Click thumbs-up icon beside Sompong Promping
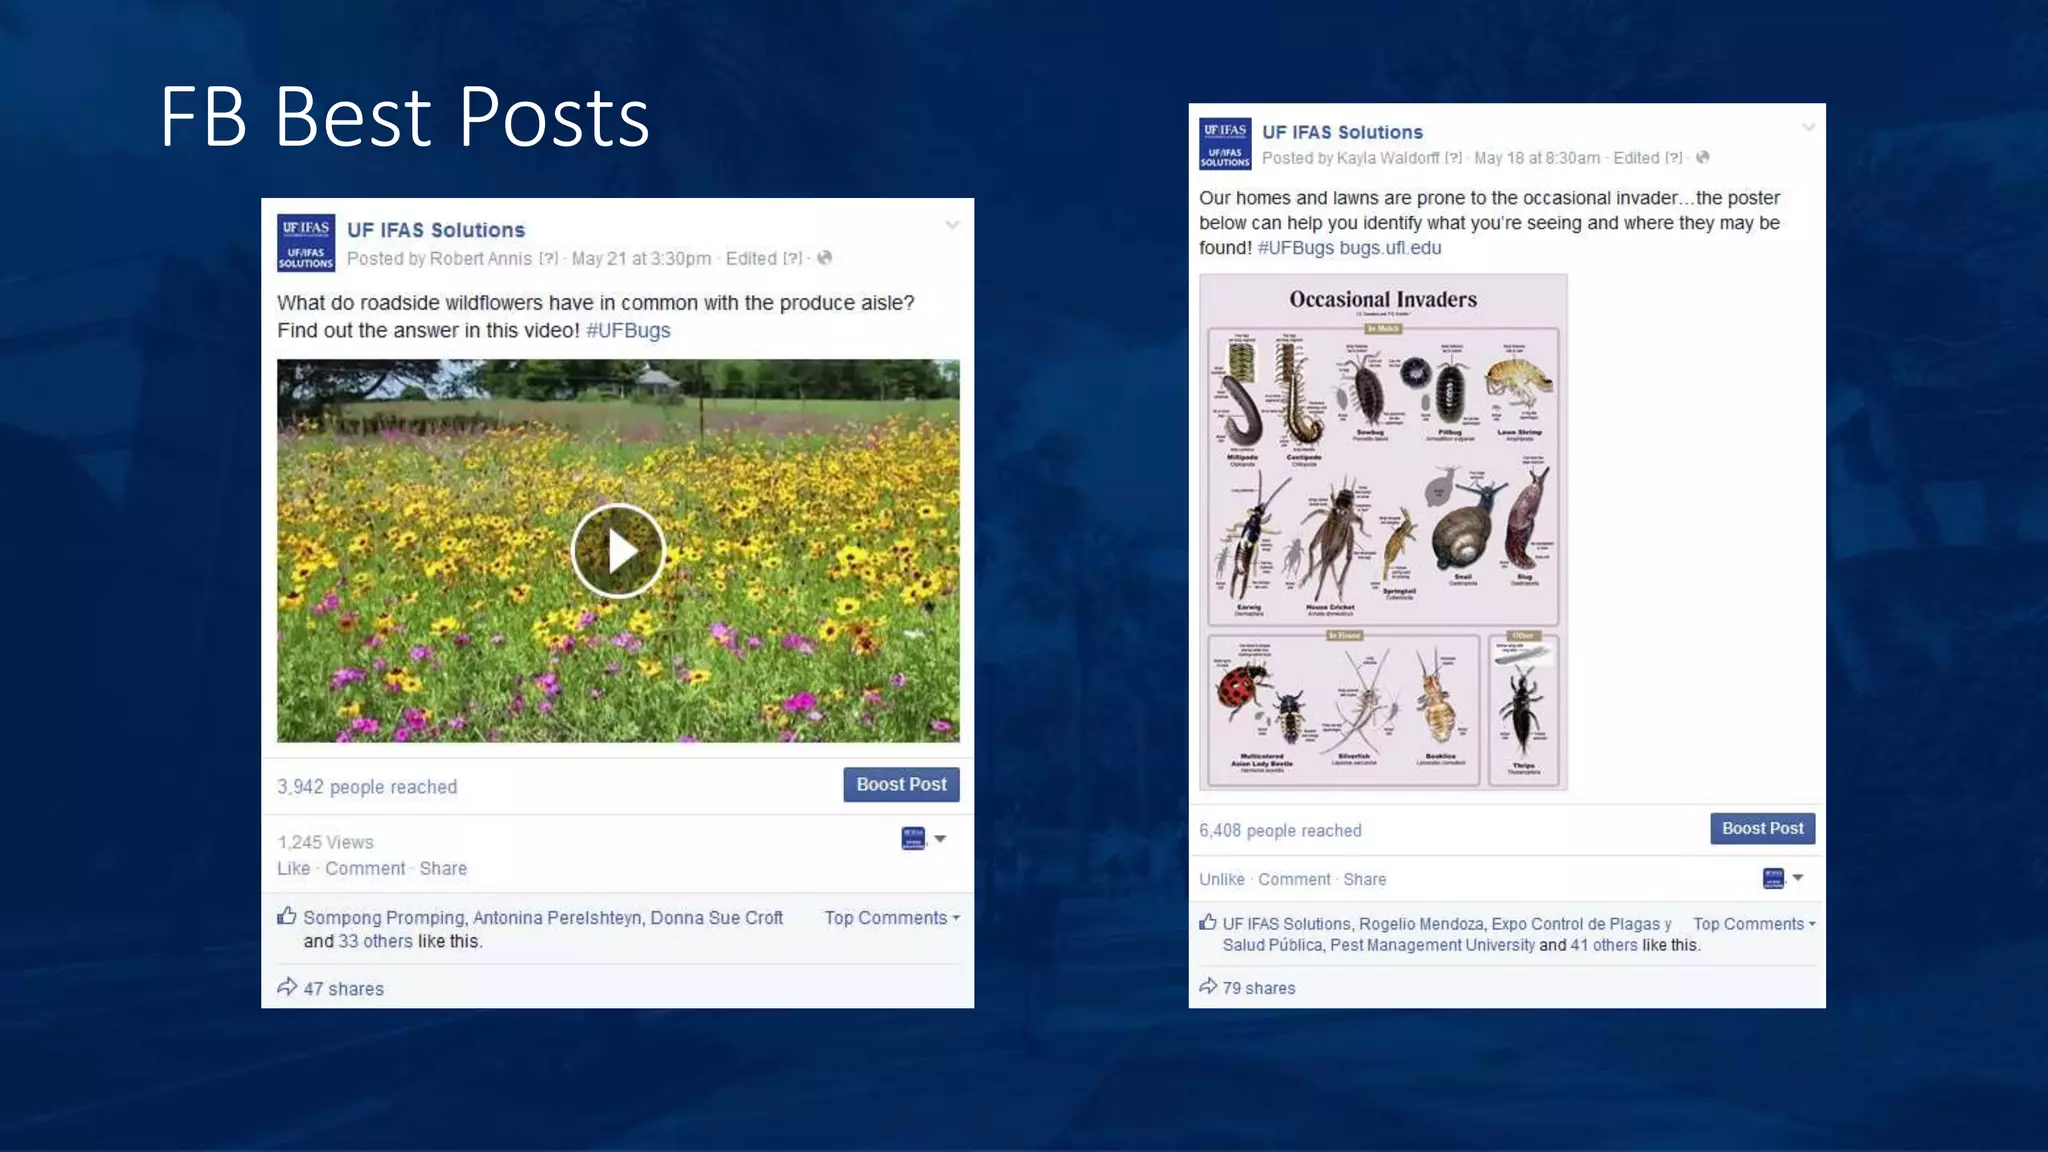This screenshot has height=1152, width=2048. click(x=287, y=916)
